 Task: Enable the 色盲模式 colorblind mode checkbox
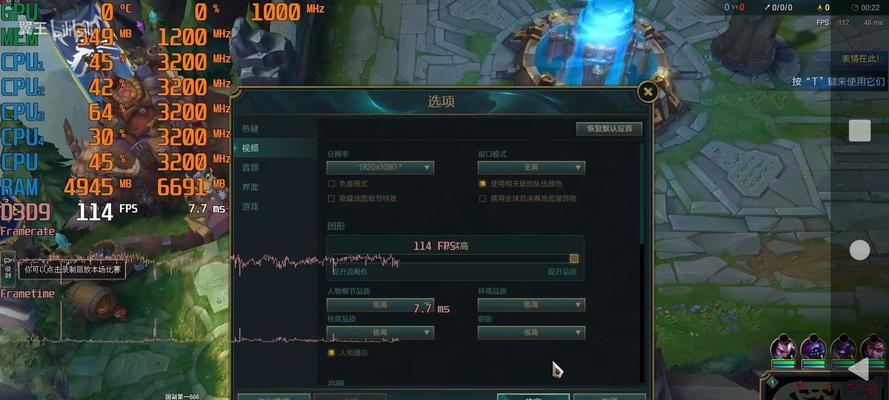coord(332,184)
